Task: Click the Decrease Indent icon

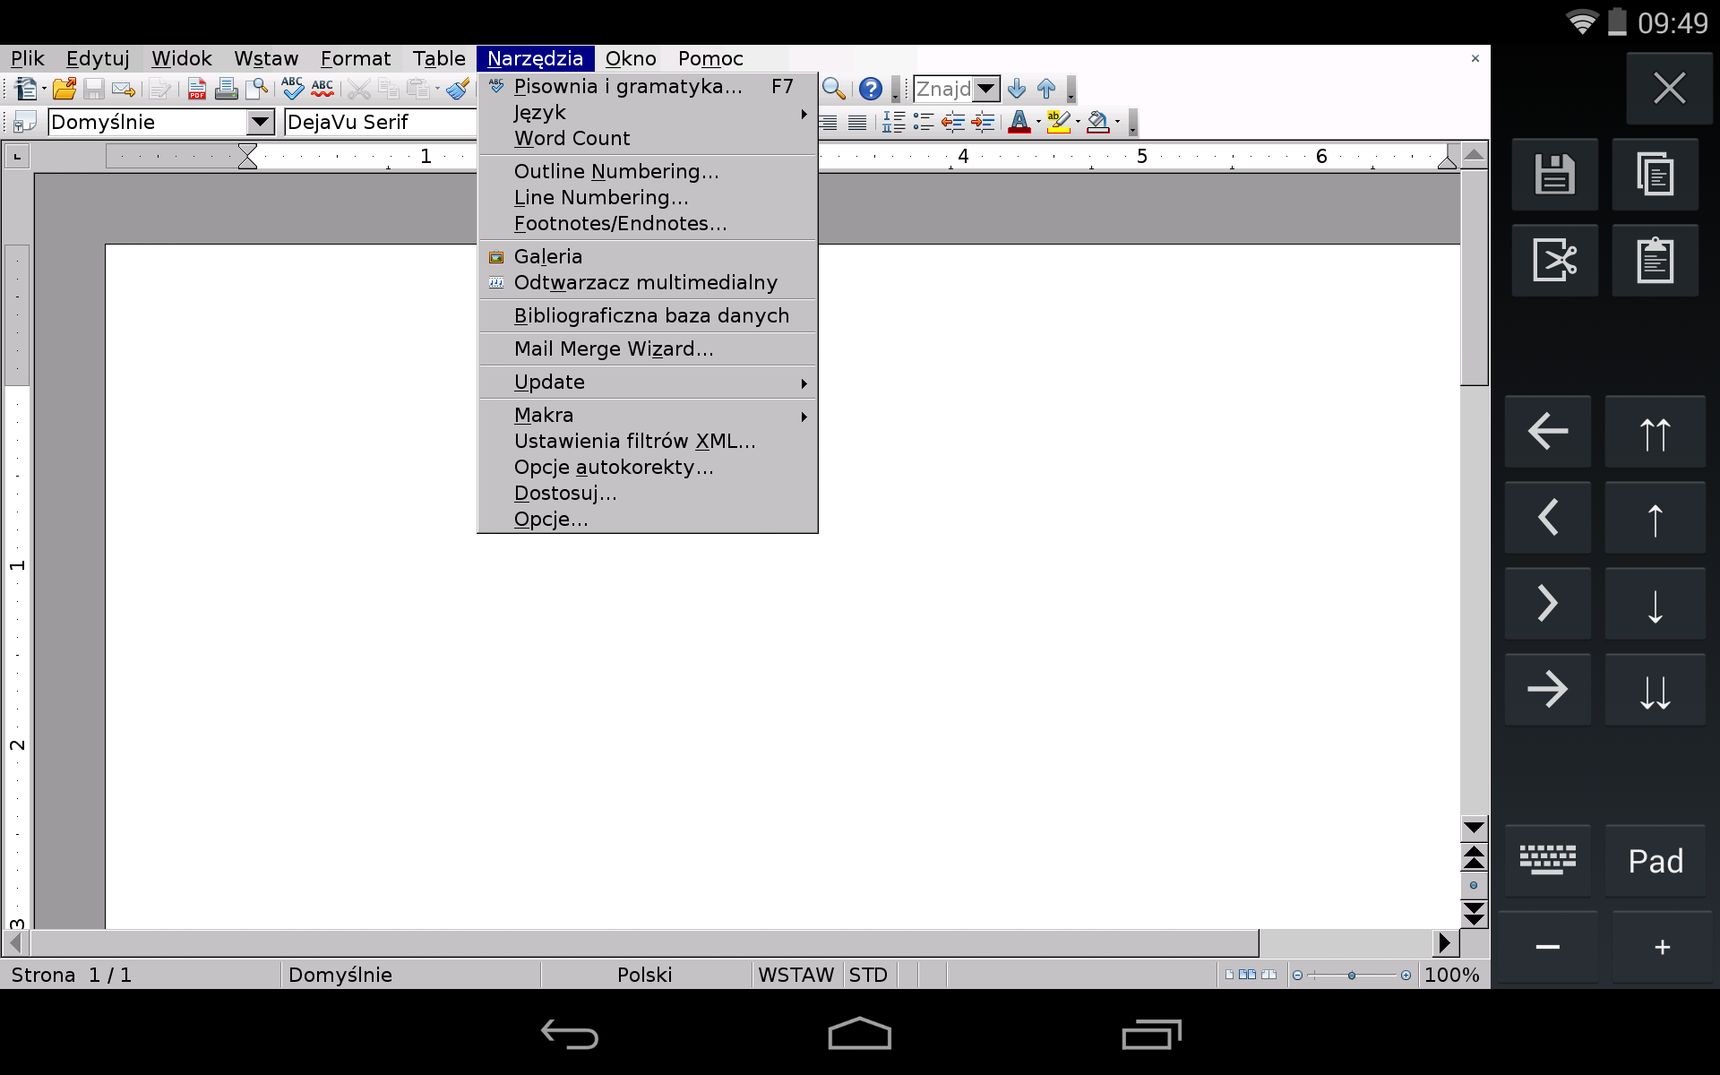Action: [x=953, y=122]
